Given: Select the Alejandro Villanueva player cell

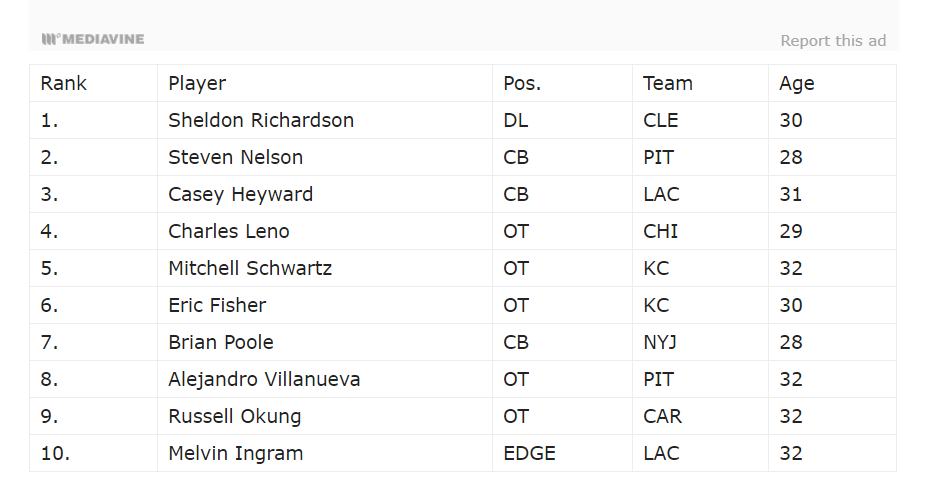Looking at the screenshot, I should pos(264,379).
